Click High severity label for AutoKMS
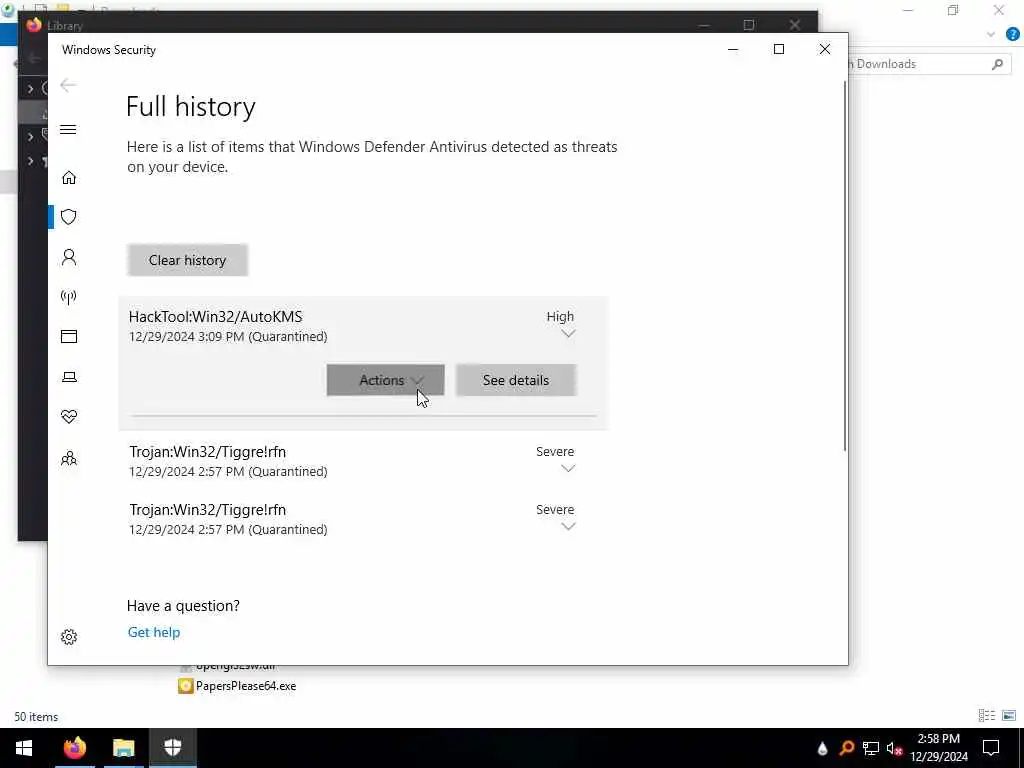 click(x=560, y=316)
